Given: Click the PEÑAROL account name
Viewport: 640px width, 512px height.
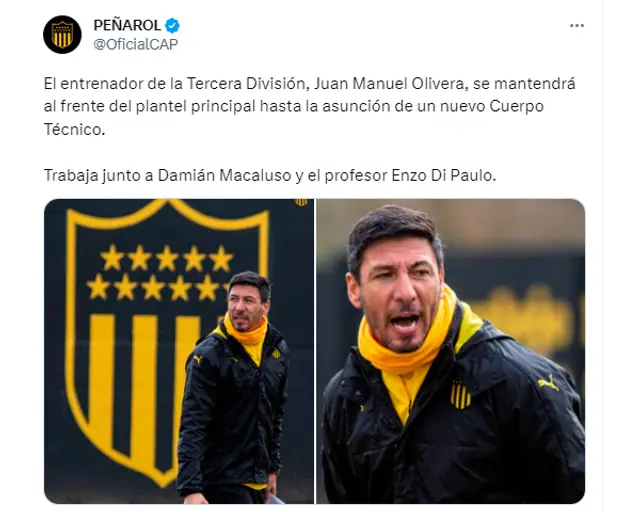Looking at the screenshot, I should click(127, 25).
